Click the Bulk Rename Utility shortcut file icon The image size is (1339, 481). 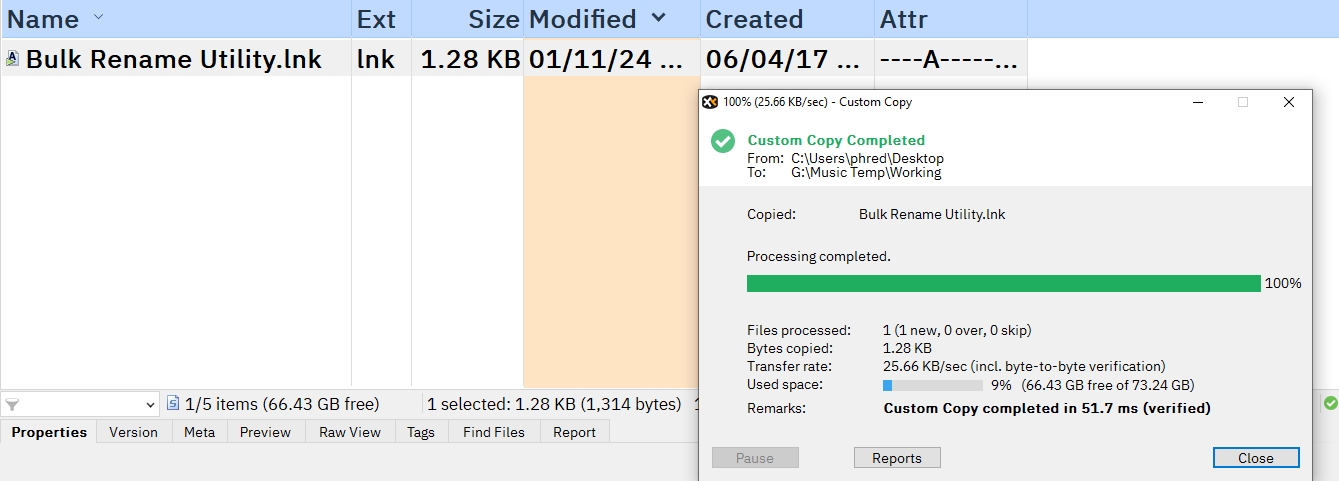pos(12,59)
